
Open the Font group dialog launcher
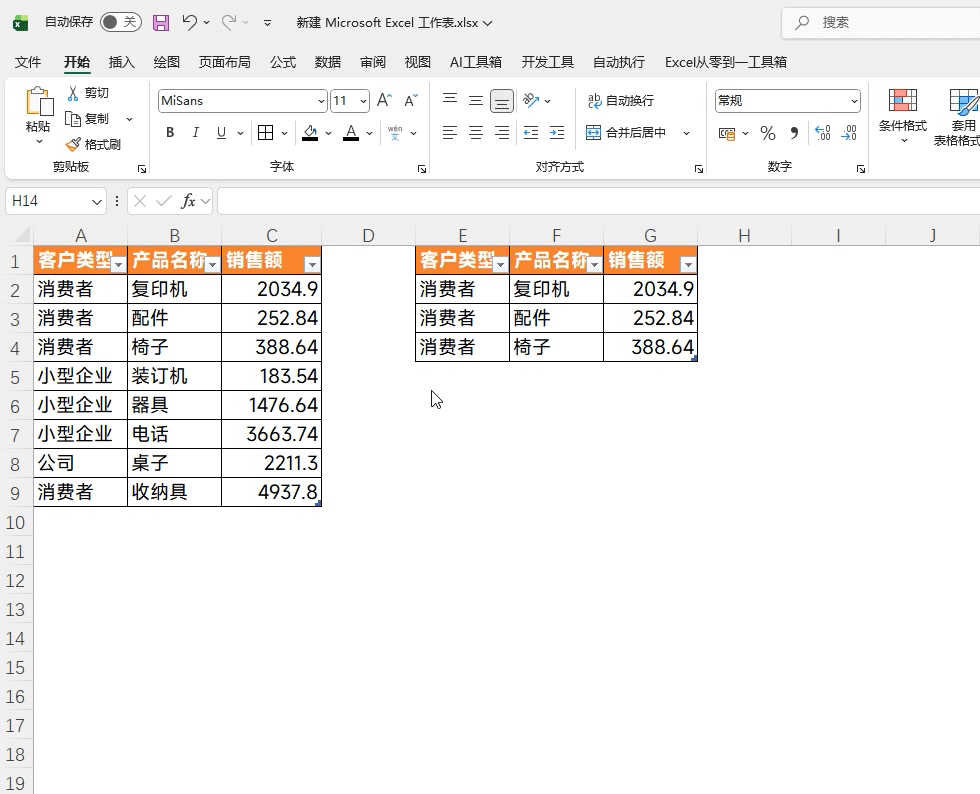point(422,169)
